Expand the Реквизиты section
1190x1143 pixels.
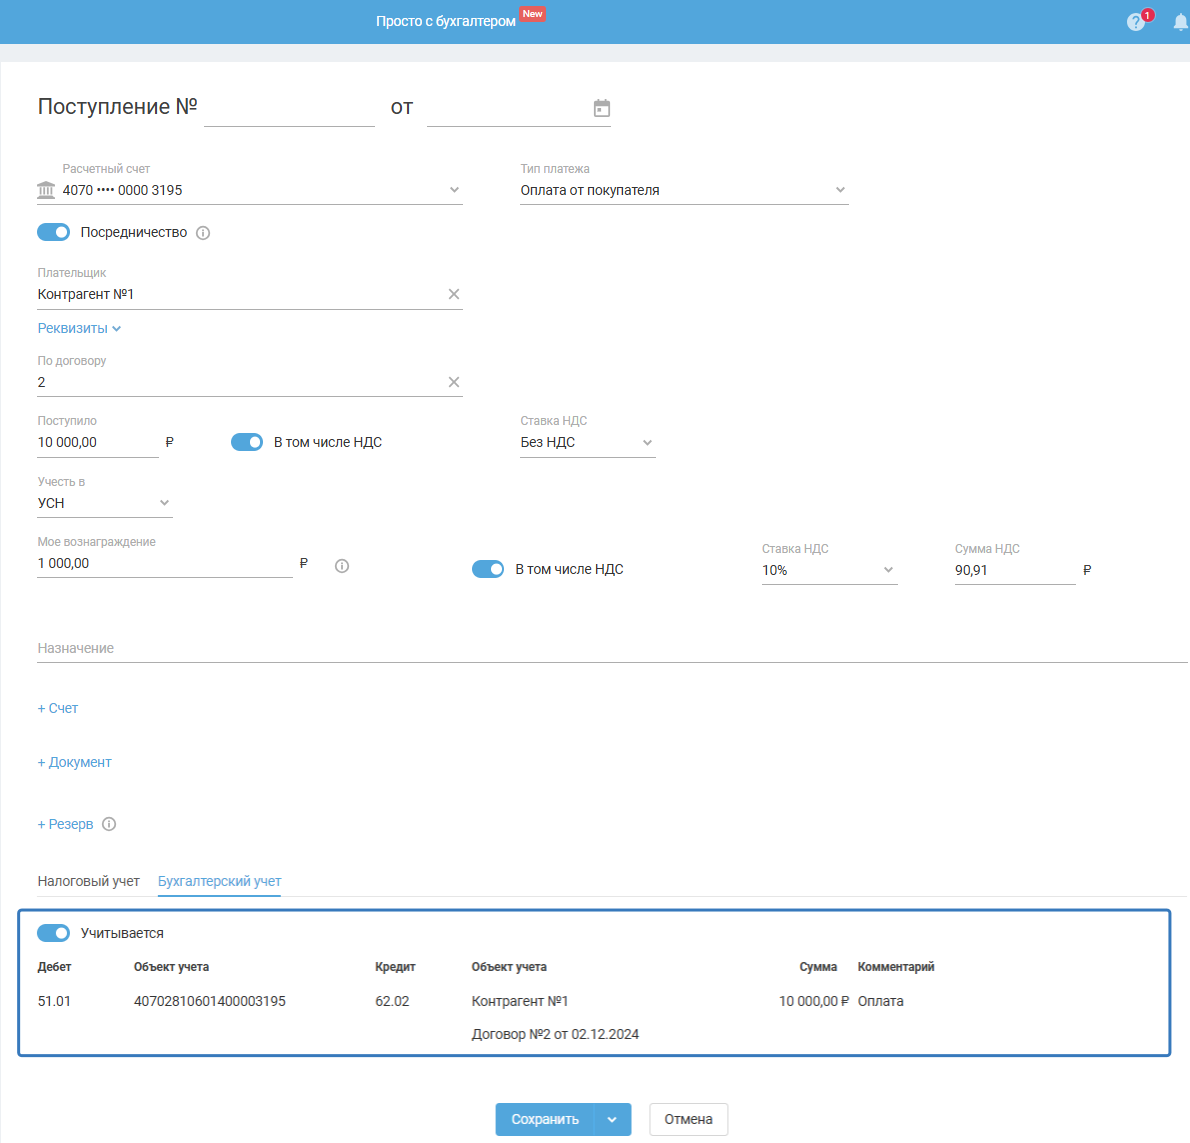tap(79, 328)
